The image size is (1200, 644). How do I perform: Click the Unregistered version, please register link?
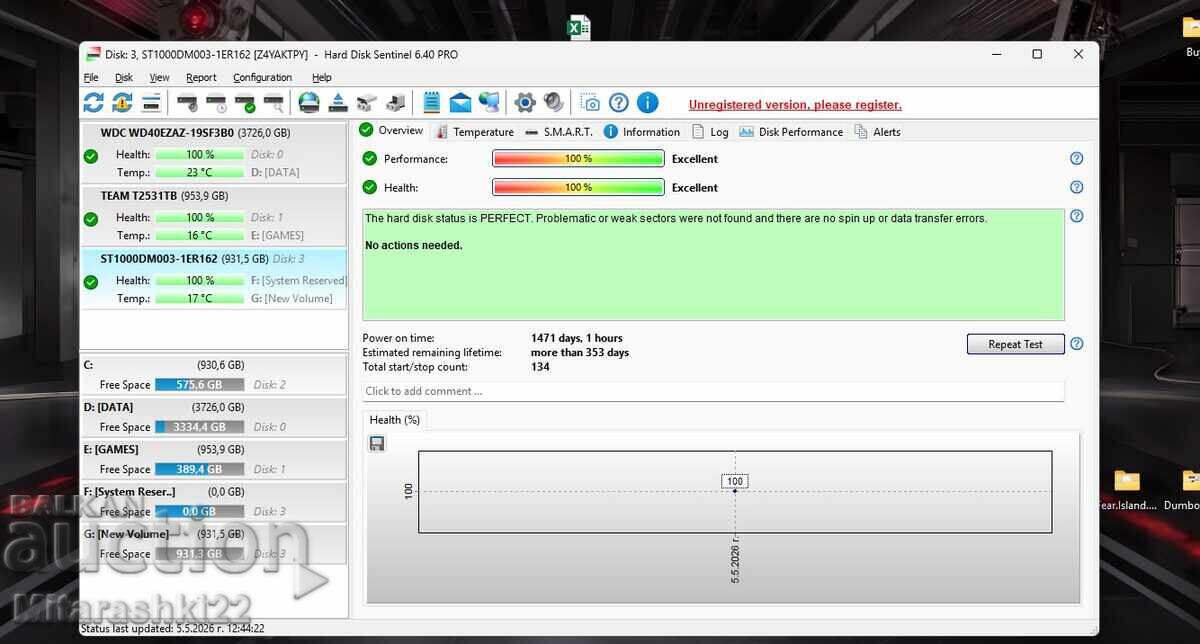pyautogui.click(x=795, y=104)
